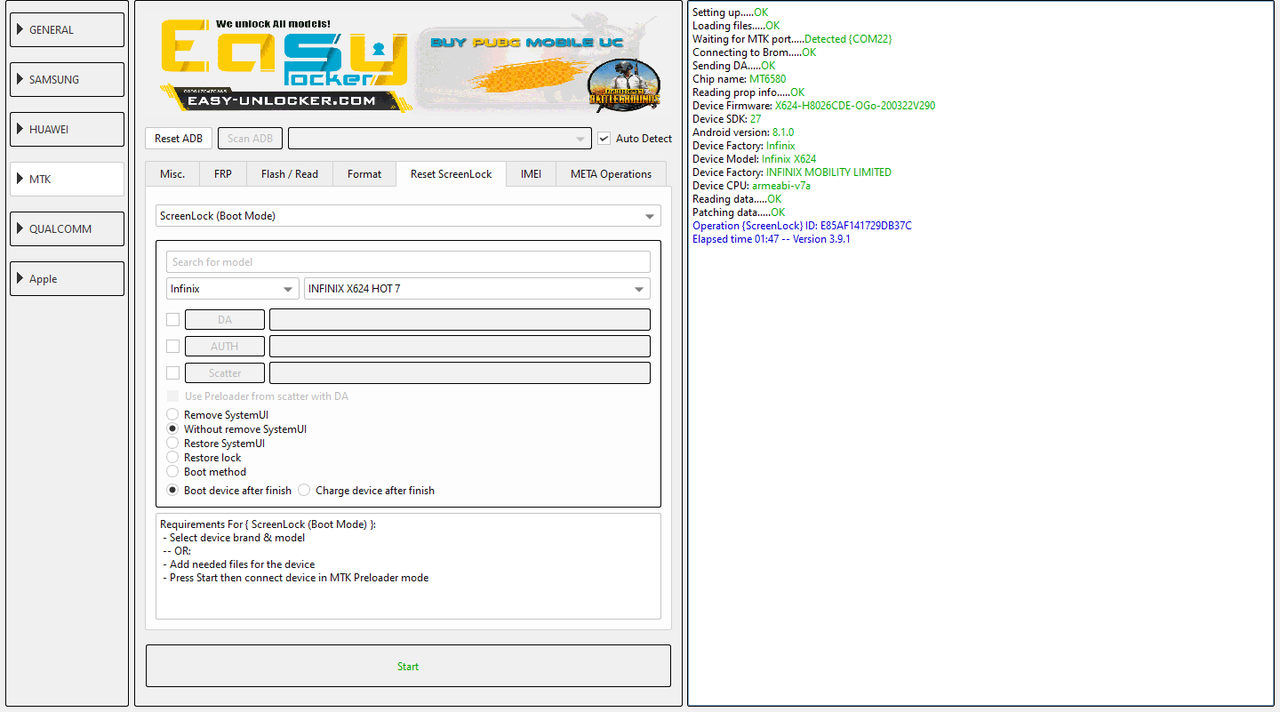Open the Format tab

coord(364,174)
